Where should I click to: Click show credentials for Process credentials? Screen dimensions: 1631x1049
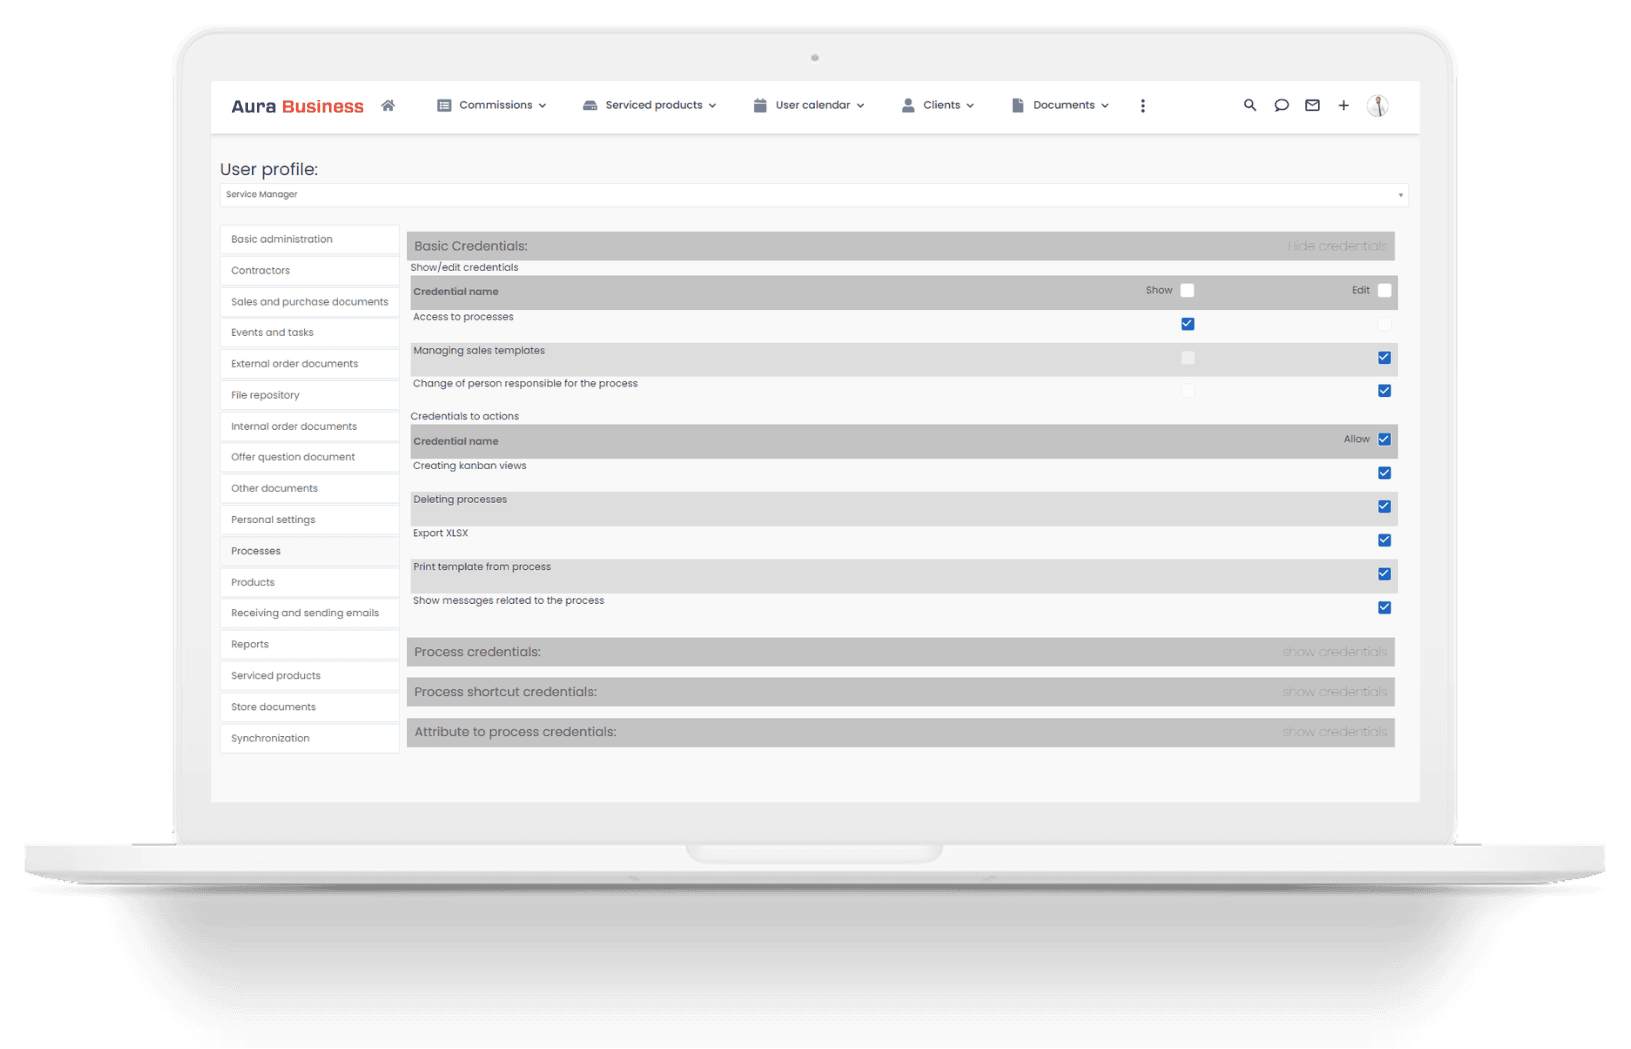[1334, 651]
